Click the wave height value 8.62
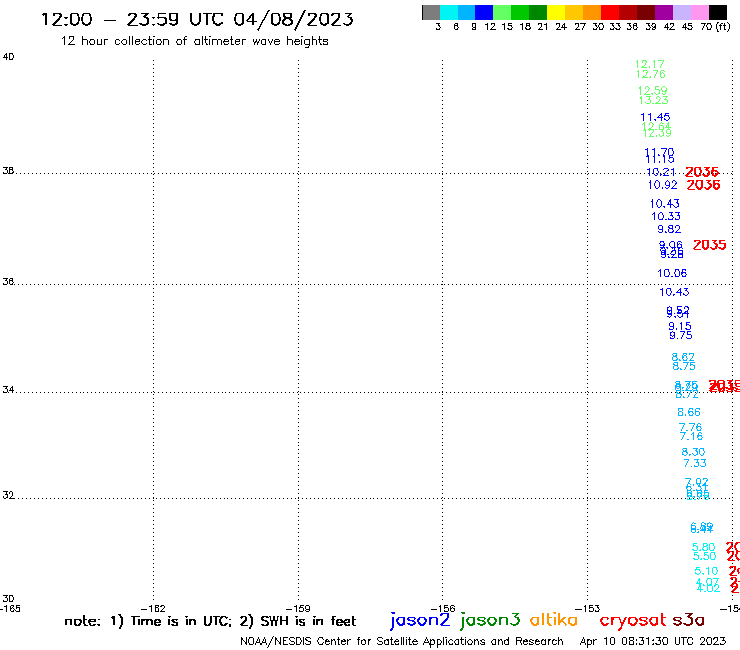740x650 pixels. 683,357
